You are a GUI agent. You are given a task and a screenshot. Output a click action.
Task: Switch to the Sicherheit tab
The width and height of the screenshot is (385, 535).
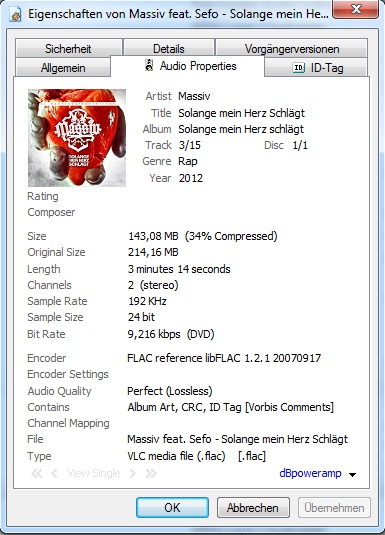68,48
